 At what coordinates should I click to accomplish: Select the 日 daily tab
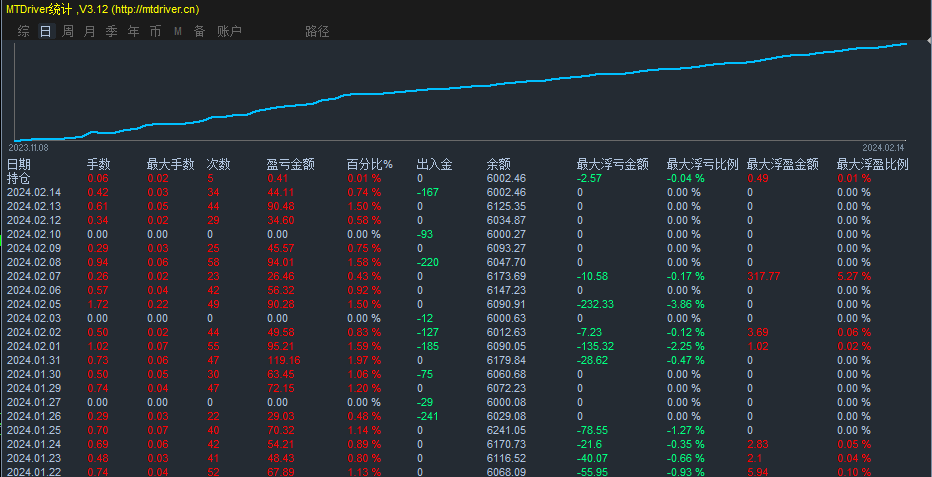pos(46,31)
